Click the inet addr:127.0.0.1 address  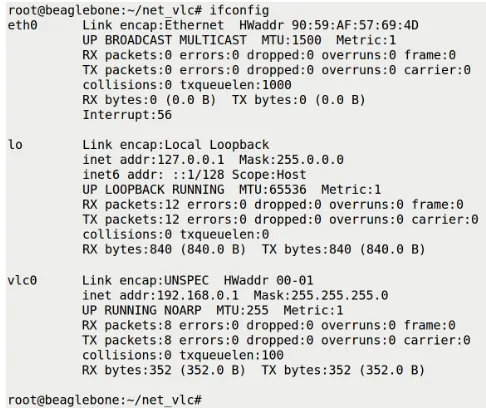click(x=153, y=160)
